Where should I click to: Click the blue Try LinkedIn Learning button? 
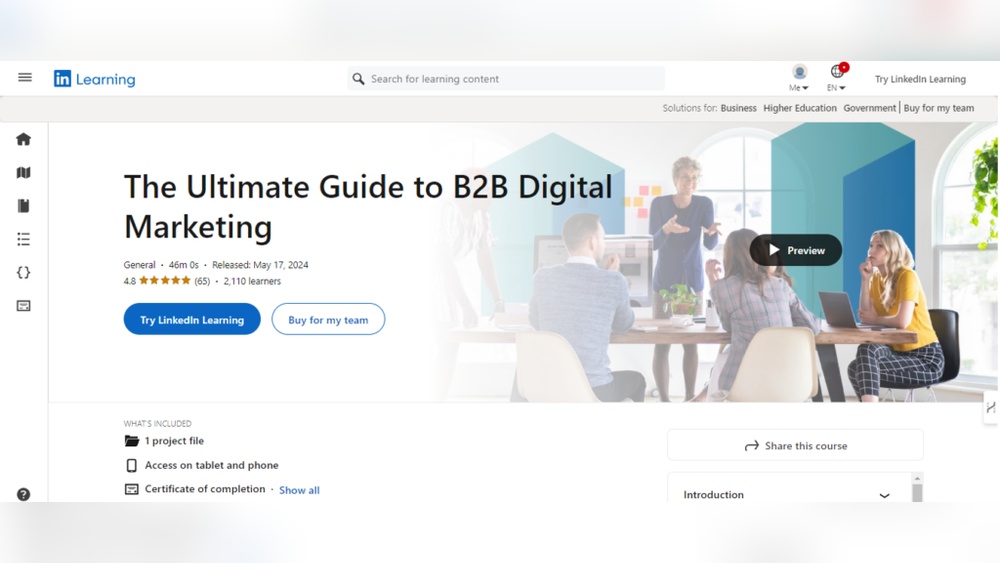pyautogui.click(x=192, y=319)
